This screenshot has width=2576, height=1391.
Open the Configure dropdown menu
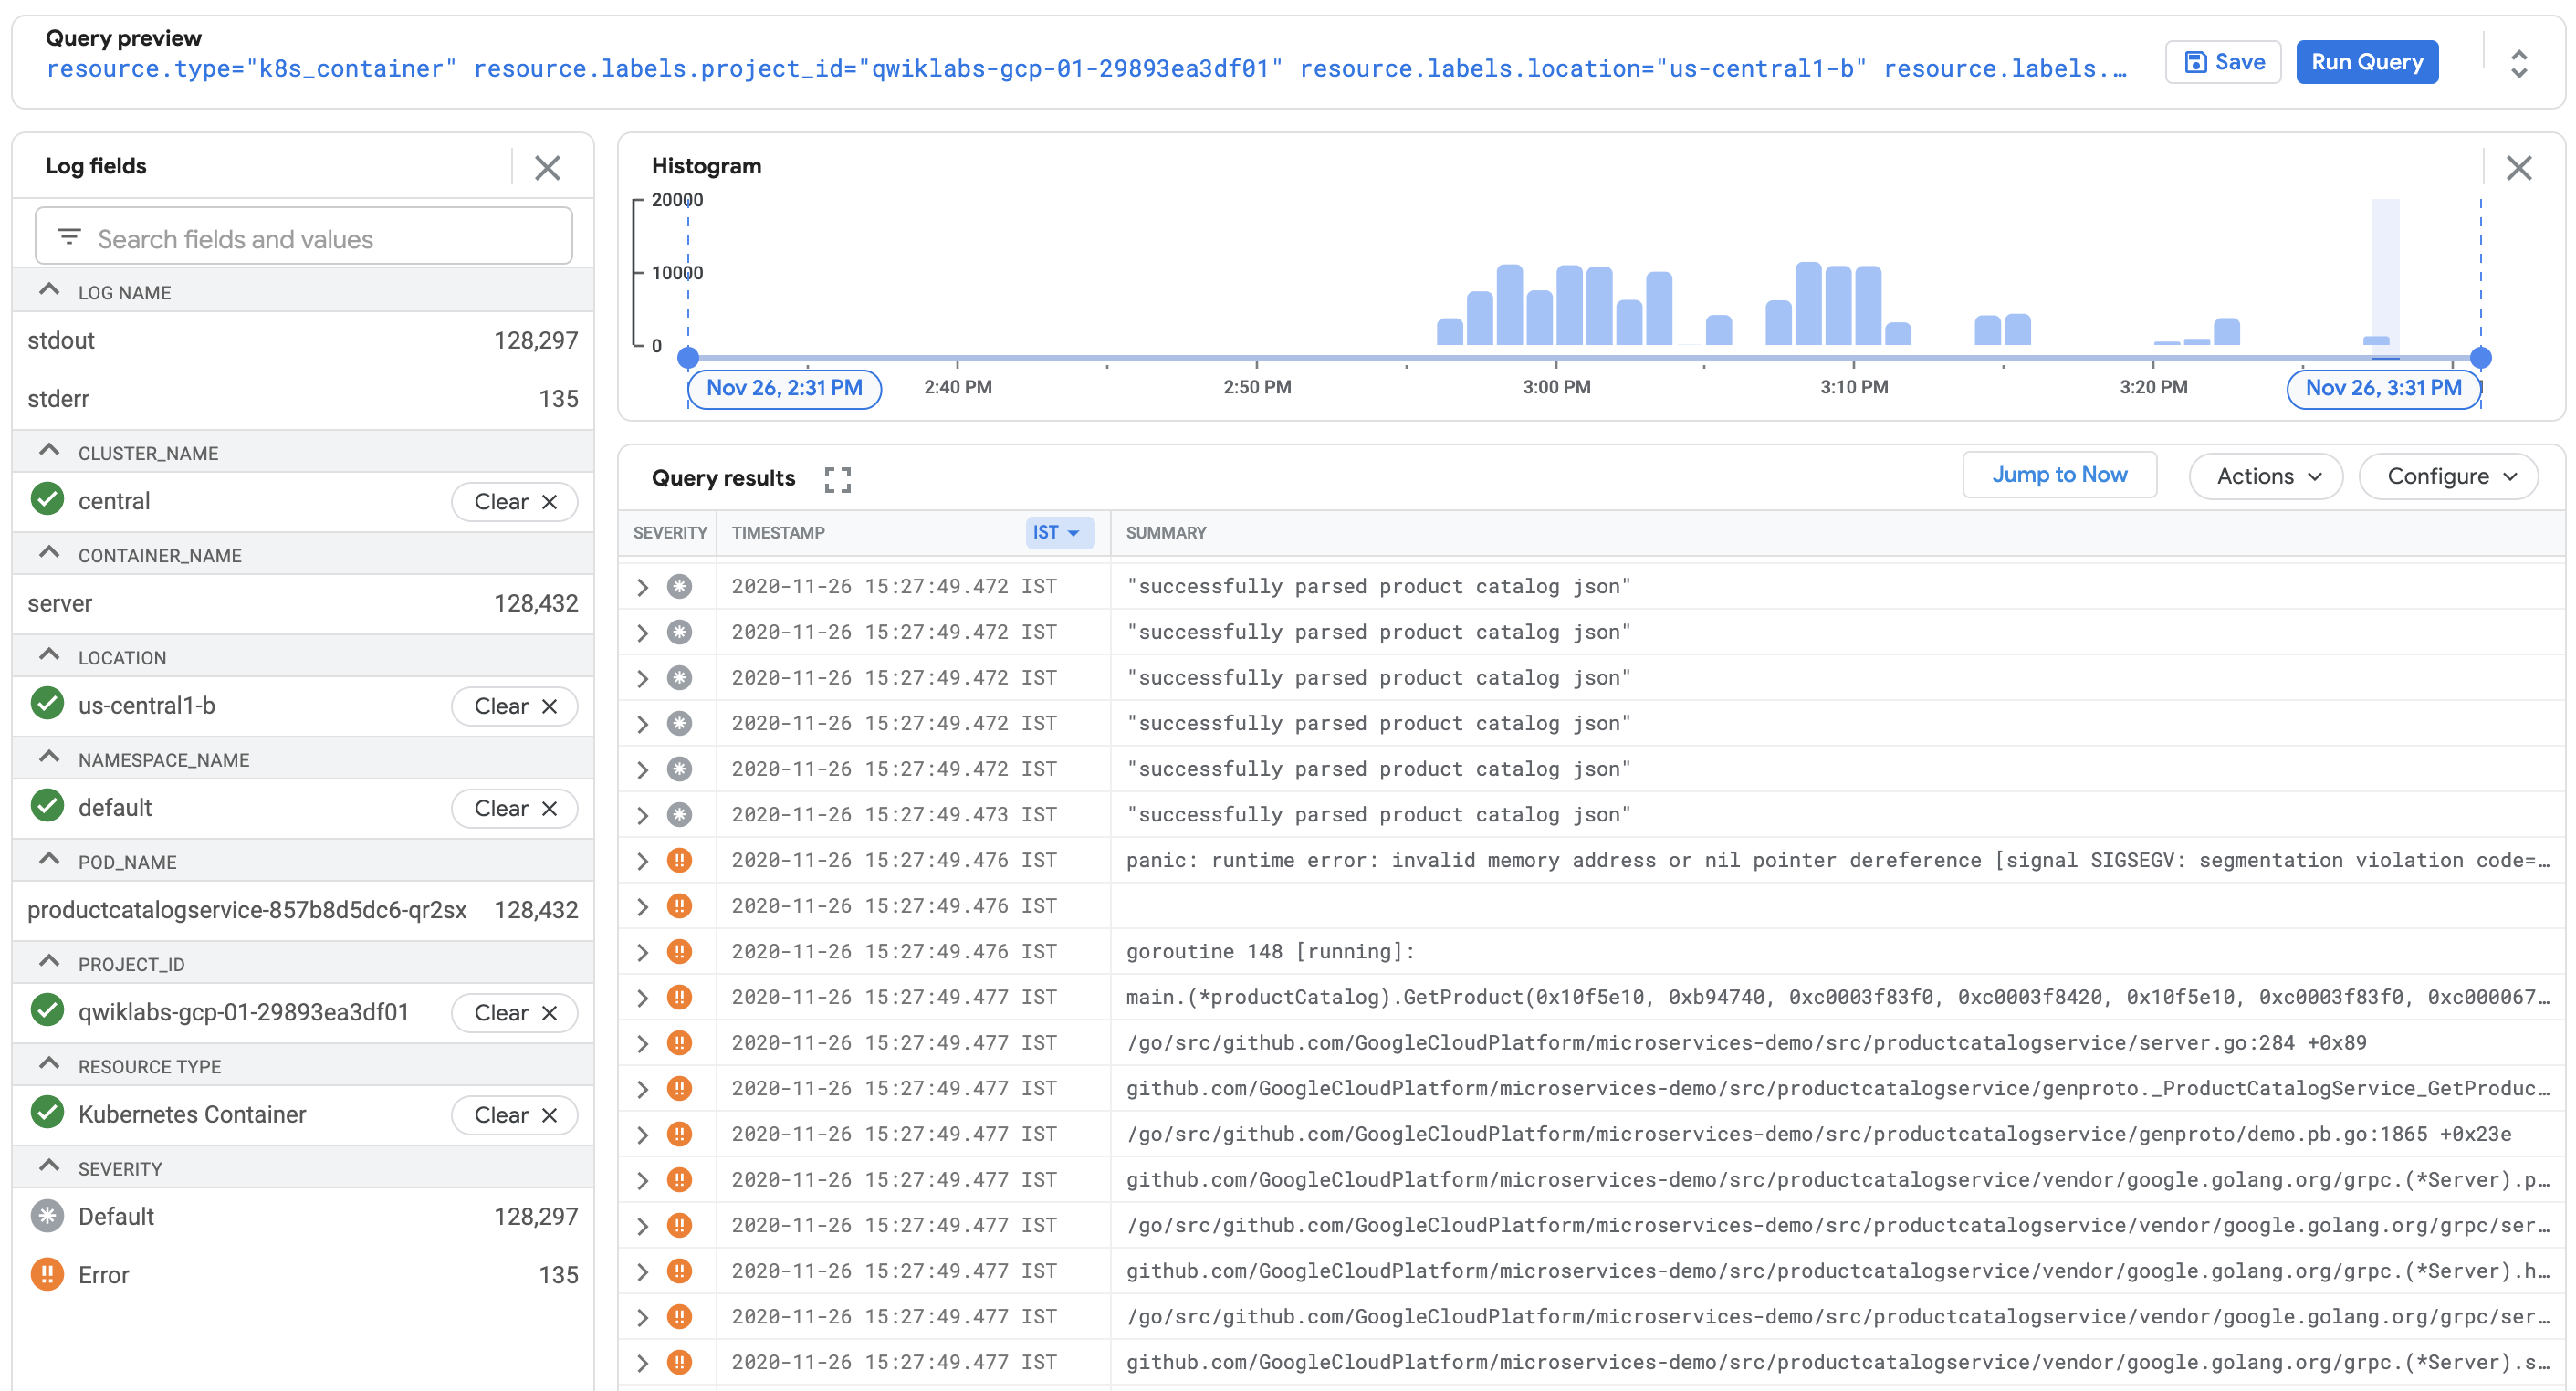pyautogui.click(x=2448, y=476)
